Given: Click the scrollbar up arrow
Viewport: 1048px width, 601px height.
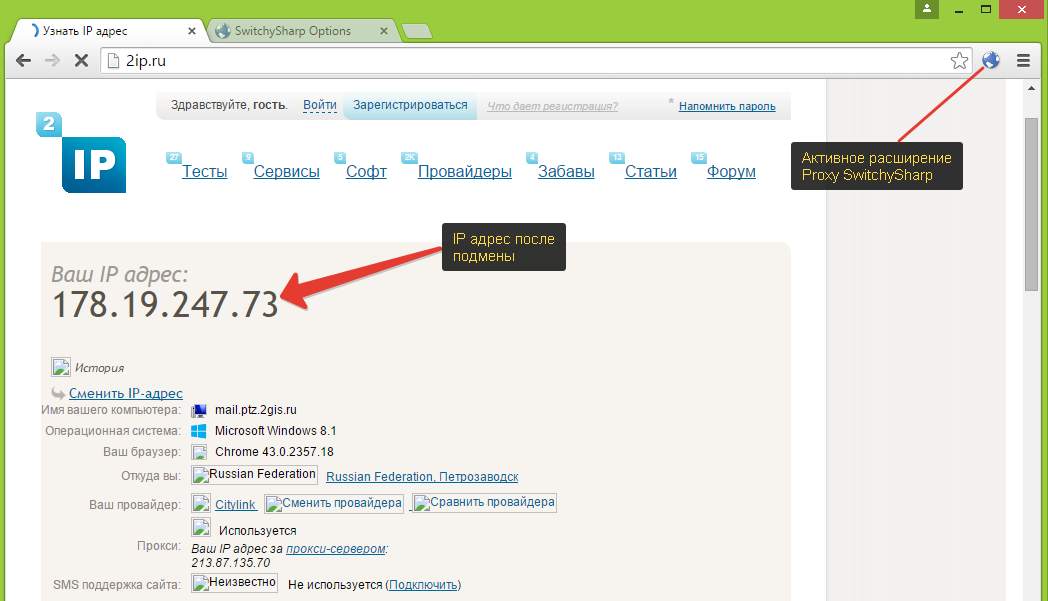Looking at the screenshot, I should tap(1031, 88).
